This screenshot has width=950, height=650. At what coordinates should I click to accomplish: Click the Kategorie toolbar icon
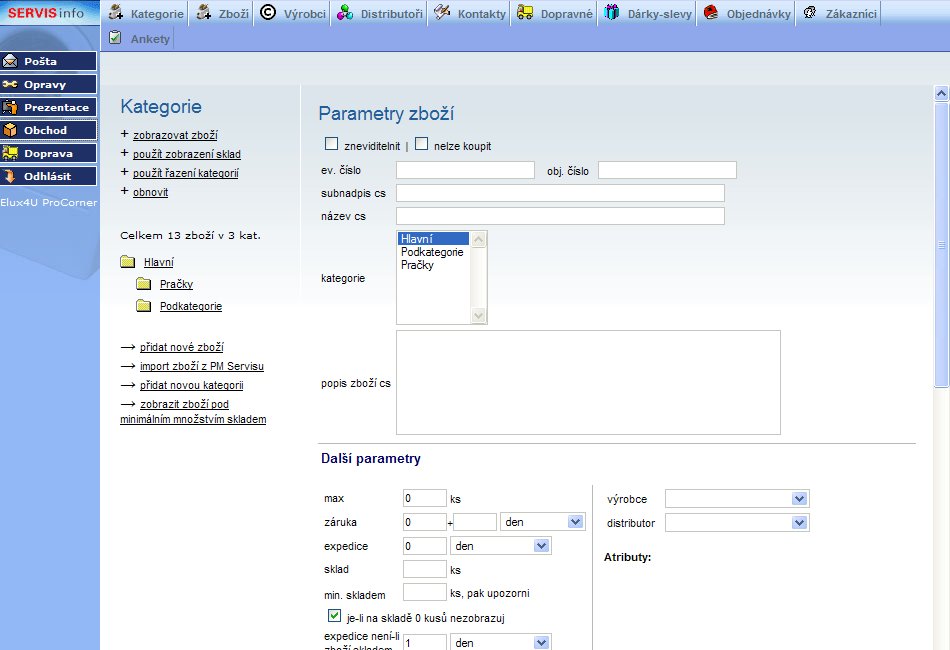(x=116, y=12)
